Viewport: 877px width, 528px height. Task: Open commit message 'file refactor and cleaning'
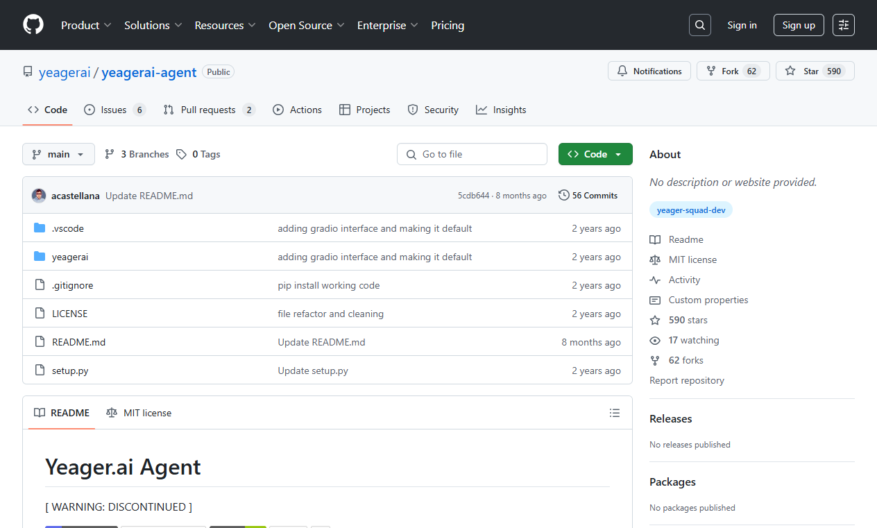pos(331,314)
